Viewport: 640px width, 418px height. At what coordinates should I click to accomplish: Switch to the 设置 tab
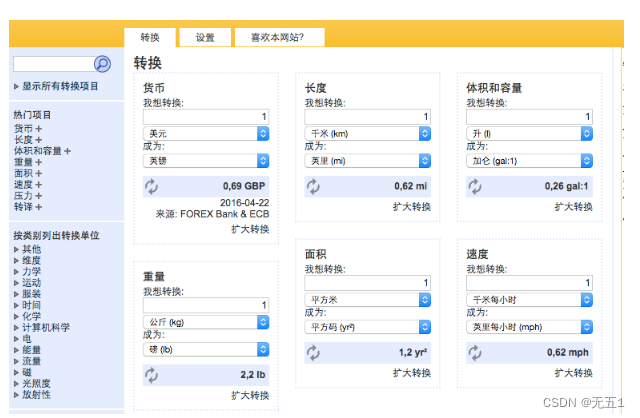[x=205, y=38]
